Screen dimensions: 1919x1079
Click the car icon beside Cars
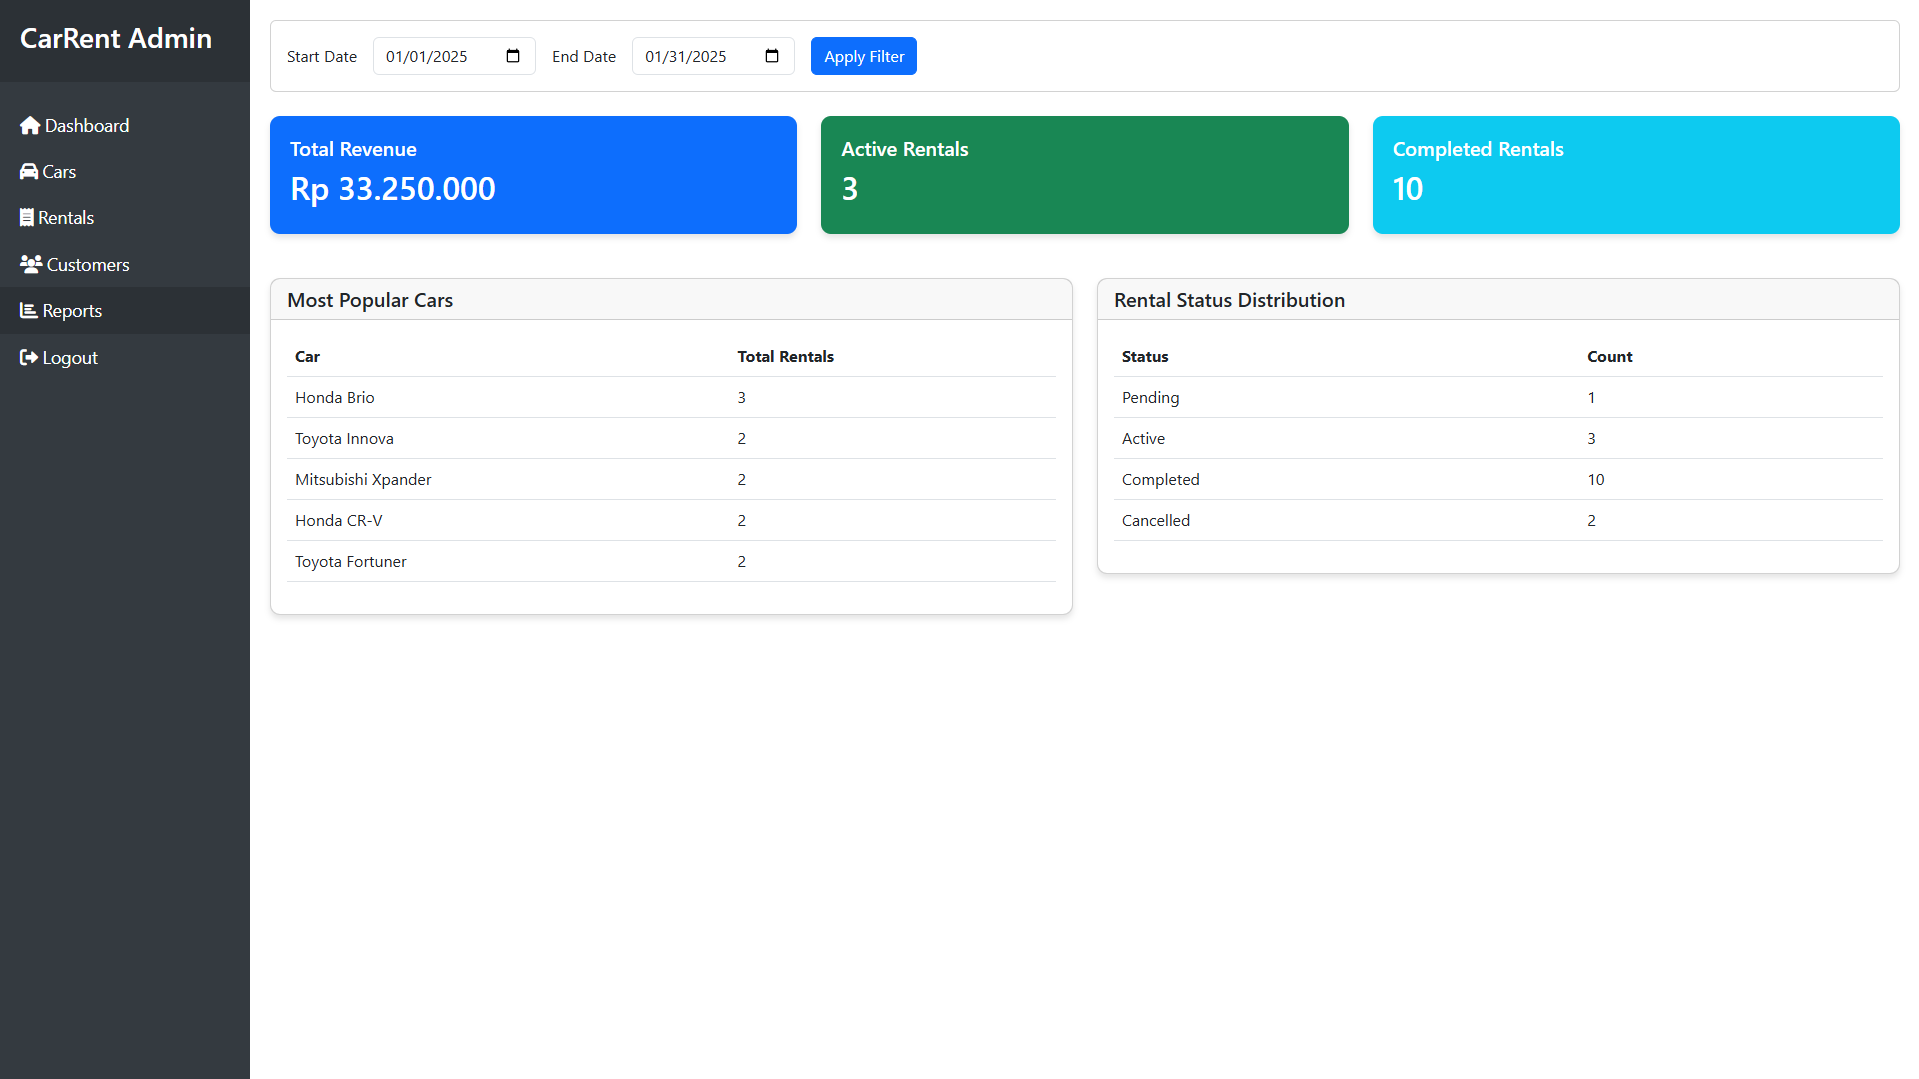(x=29, y=171)
